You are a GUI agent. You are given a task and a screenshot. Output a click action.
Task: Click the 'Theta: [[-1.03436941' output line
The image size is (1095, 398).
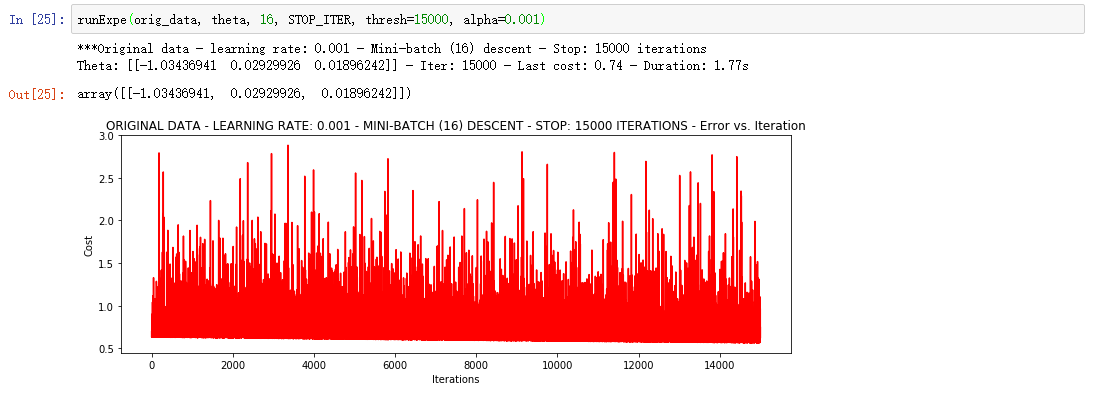[413, 66]
